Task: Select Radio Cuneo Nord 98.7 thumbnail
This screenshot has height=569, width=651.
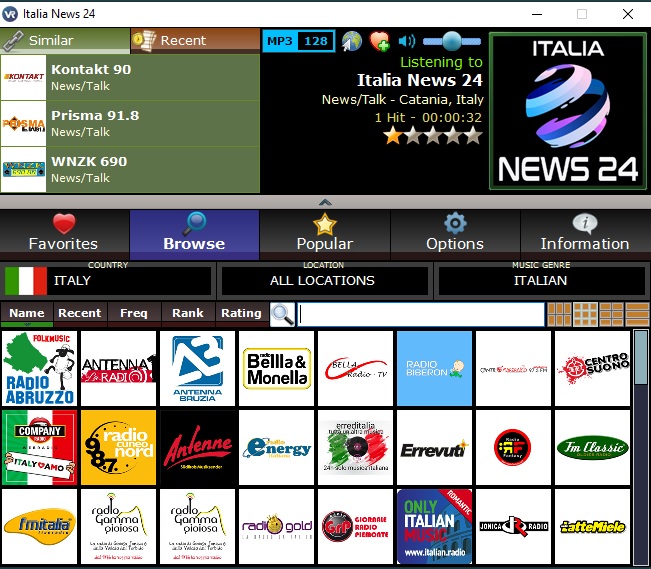Action: coord(118,447)
